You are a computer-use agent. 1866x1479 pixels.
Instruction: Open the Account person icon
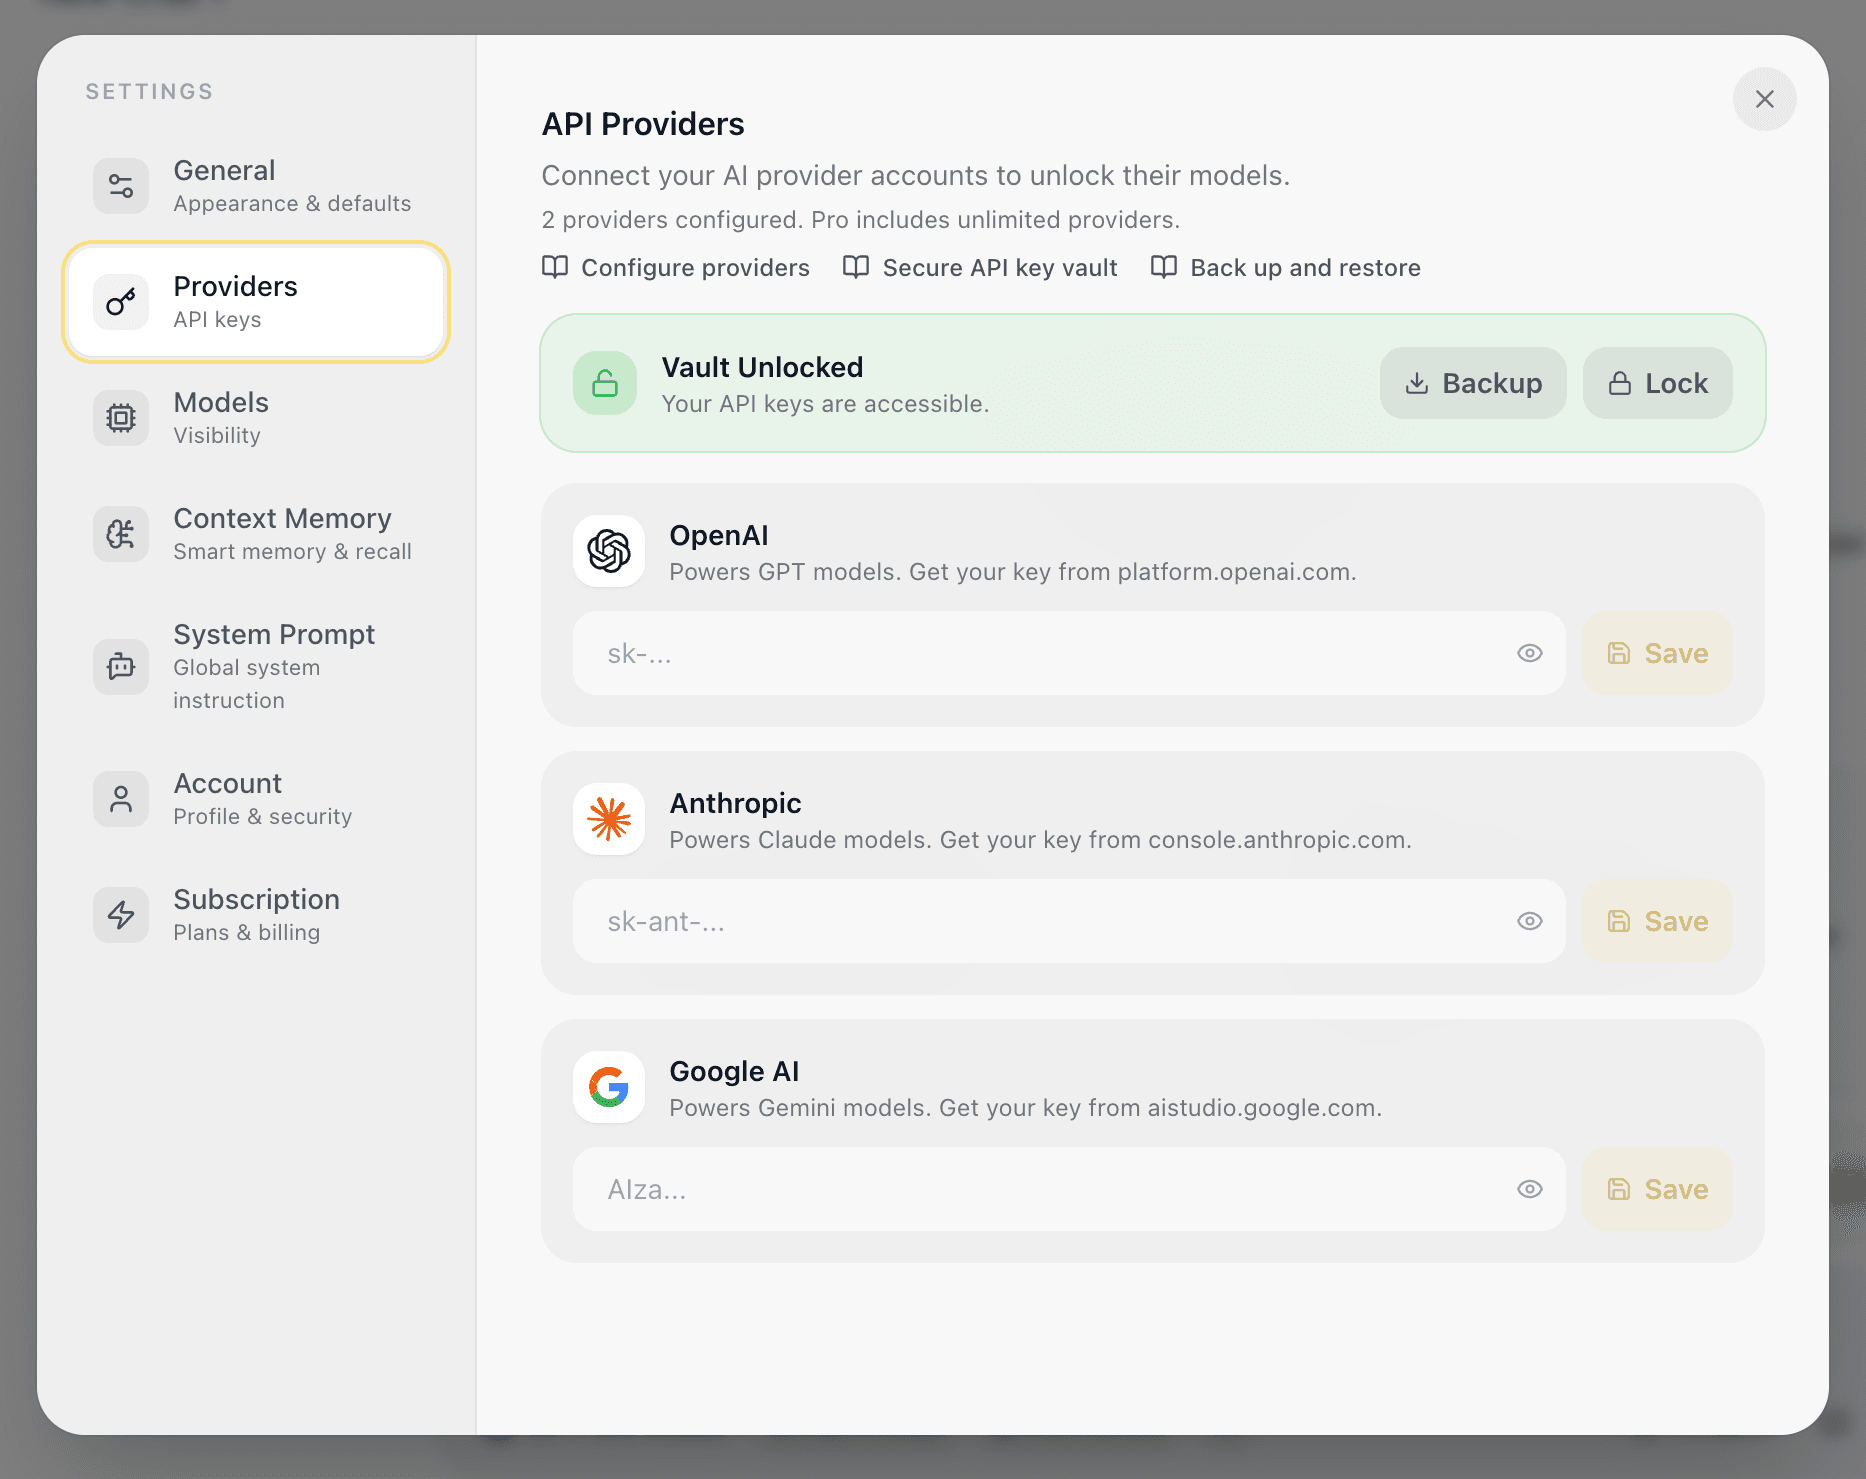(x=121, y=799)
